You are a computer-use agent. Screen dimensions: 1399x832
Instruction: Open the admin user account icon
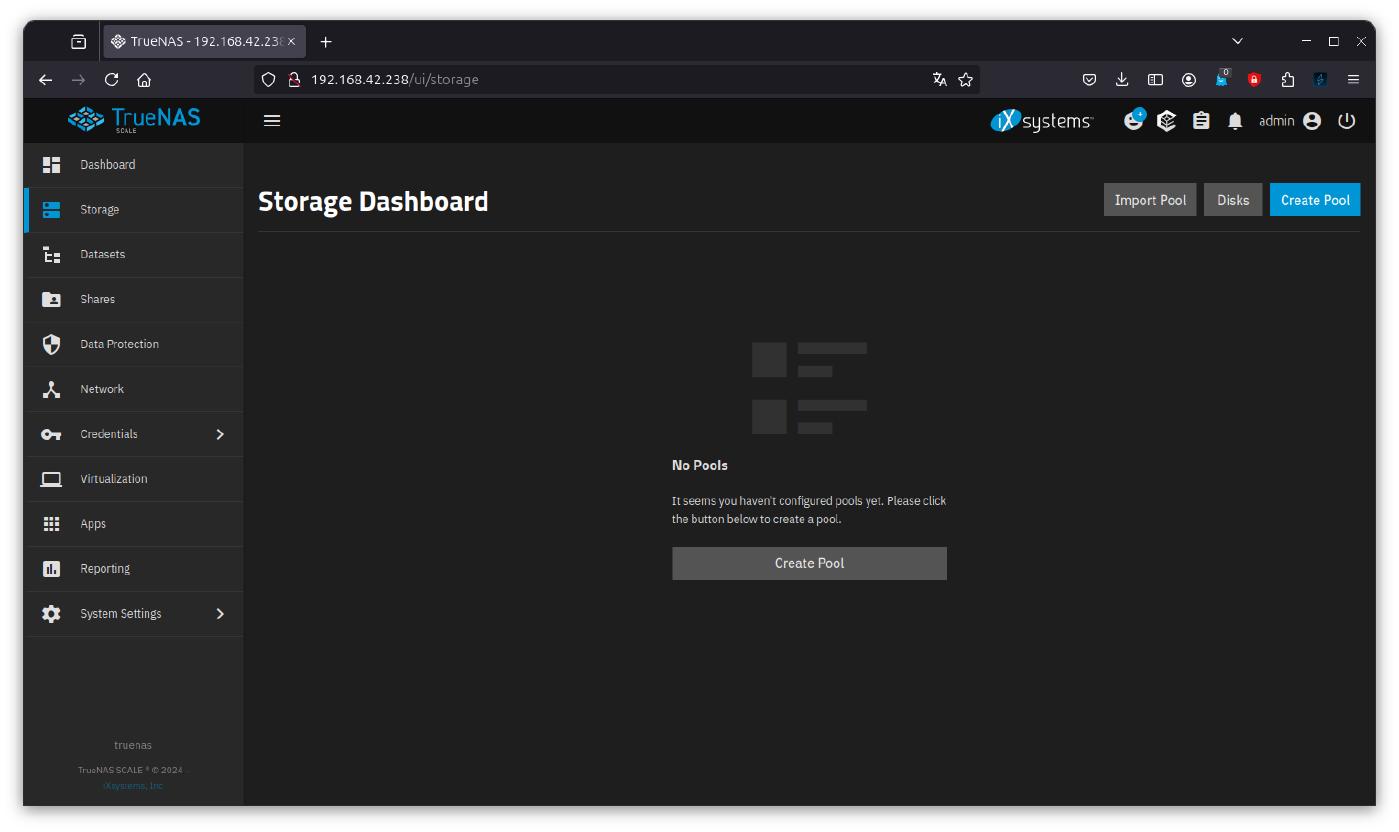coord(1312,121)
